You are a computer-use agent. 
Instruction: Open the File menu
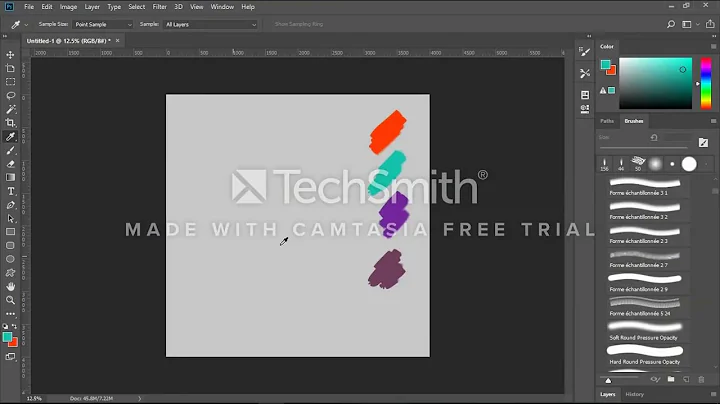click(x=29, y=7)
